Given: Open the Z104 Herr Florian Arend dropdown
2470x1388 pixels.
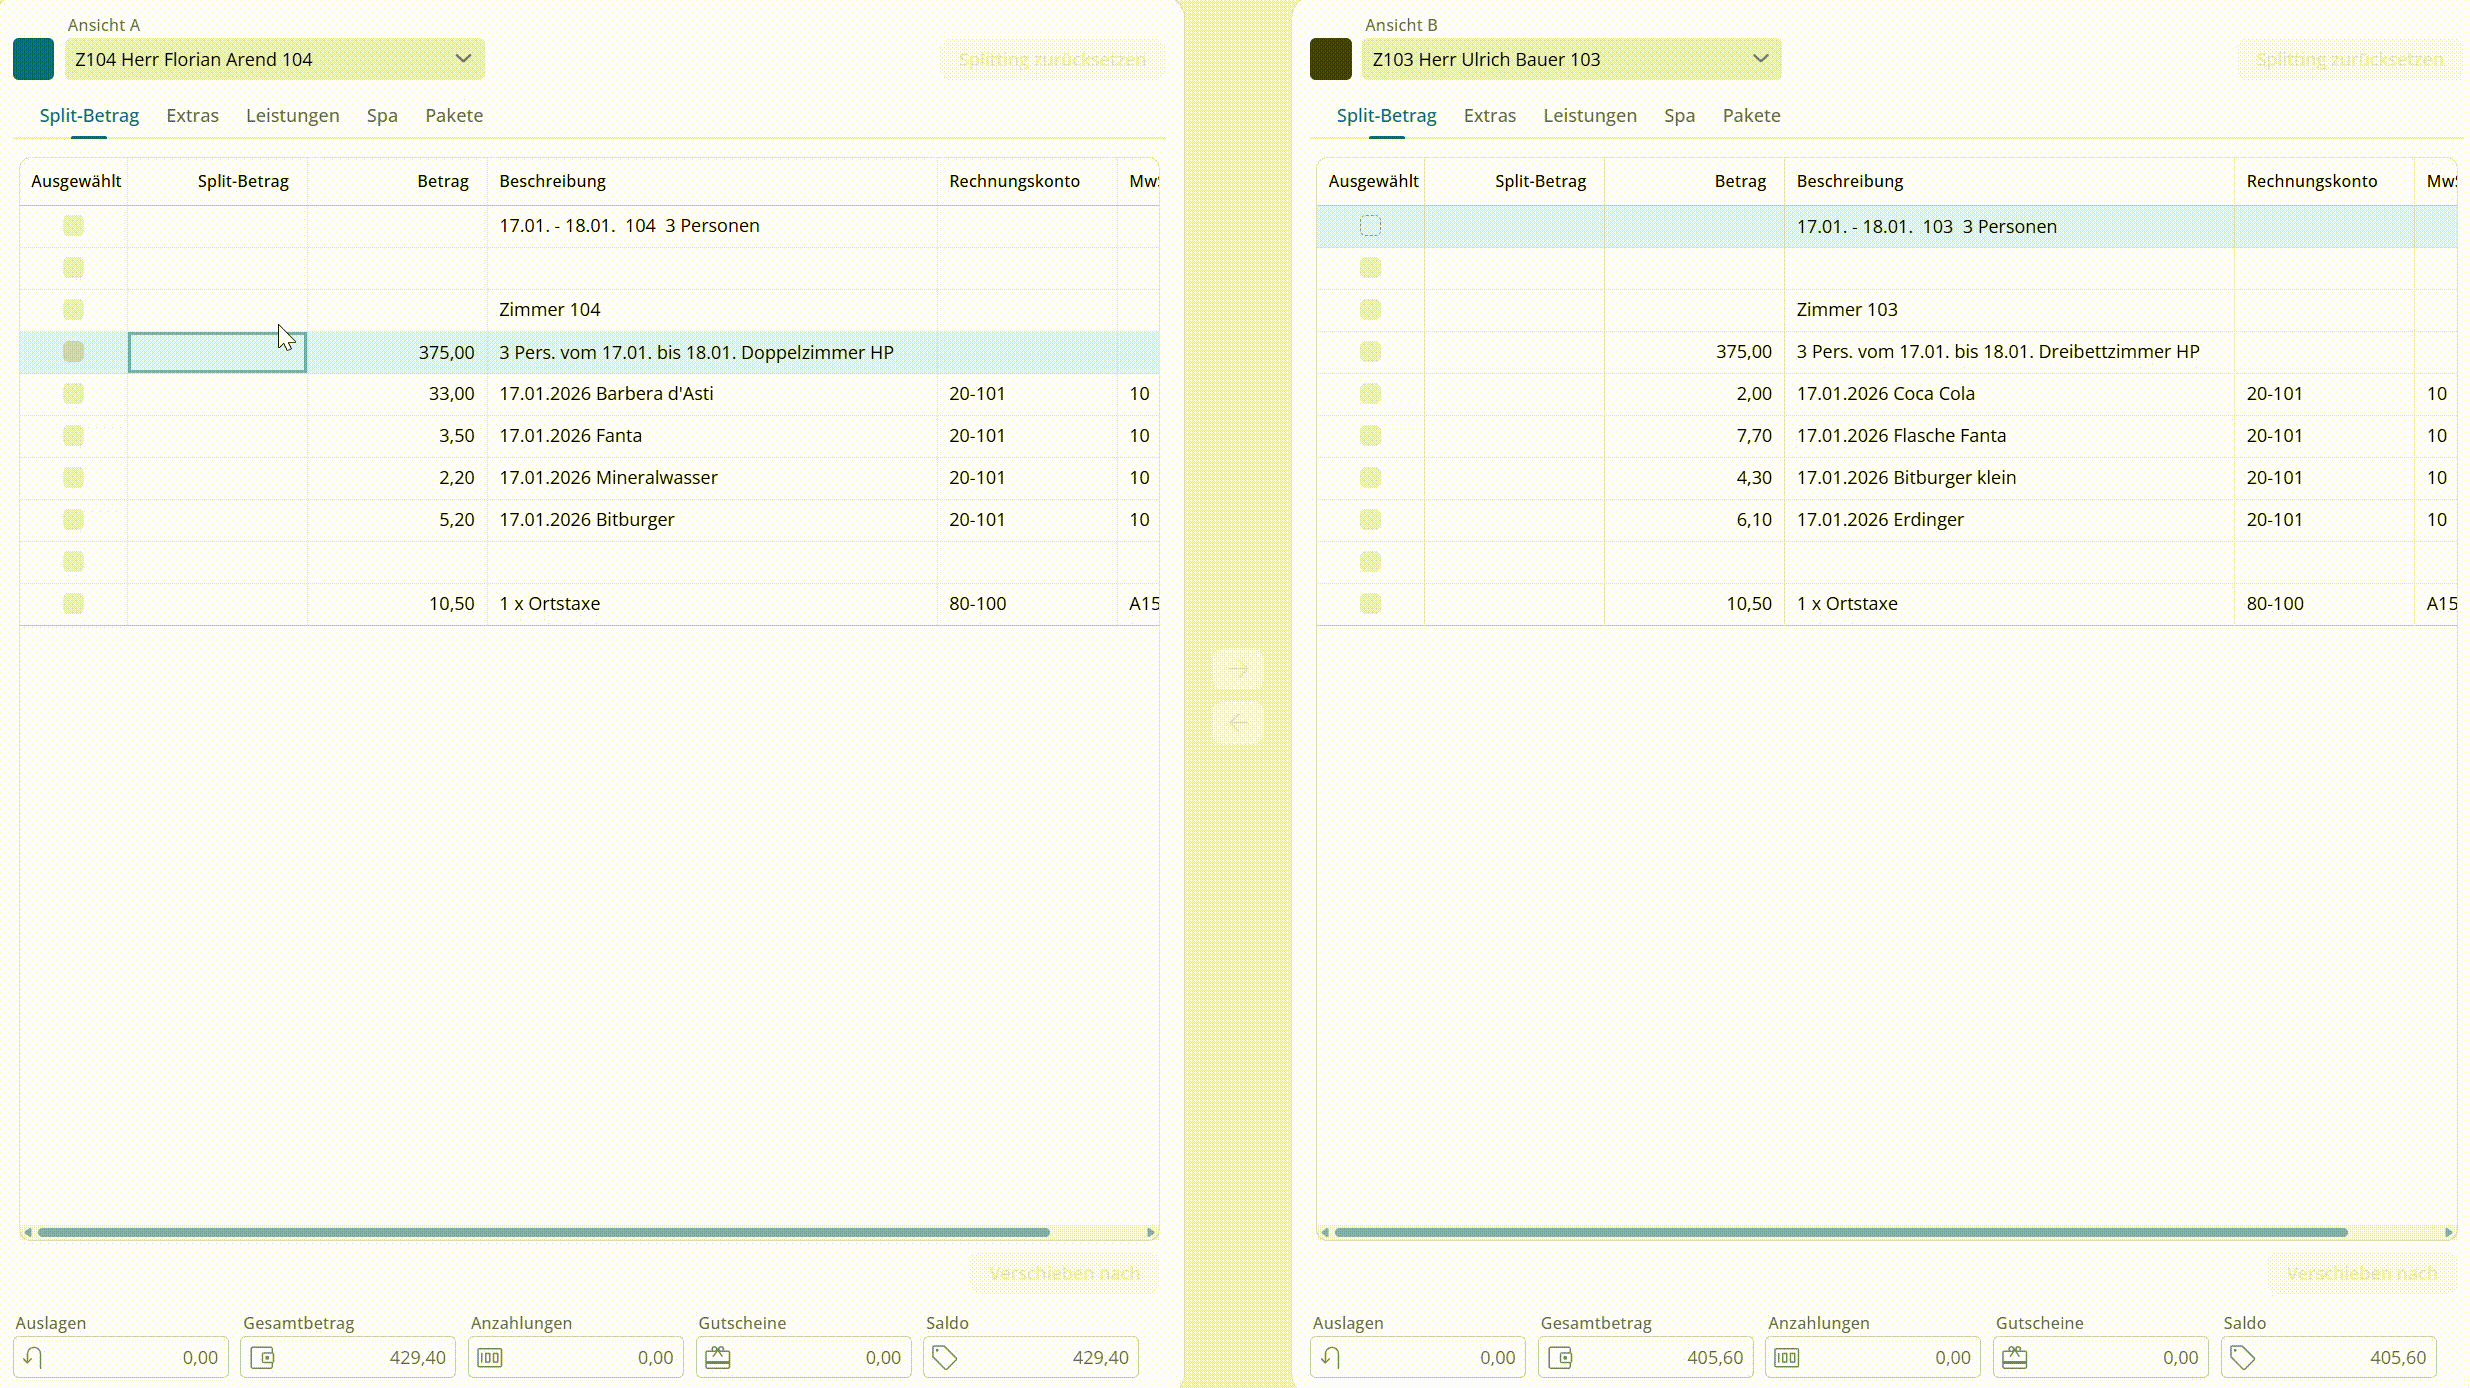Looking at the screenshot, I should tap(274, 59).
